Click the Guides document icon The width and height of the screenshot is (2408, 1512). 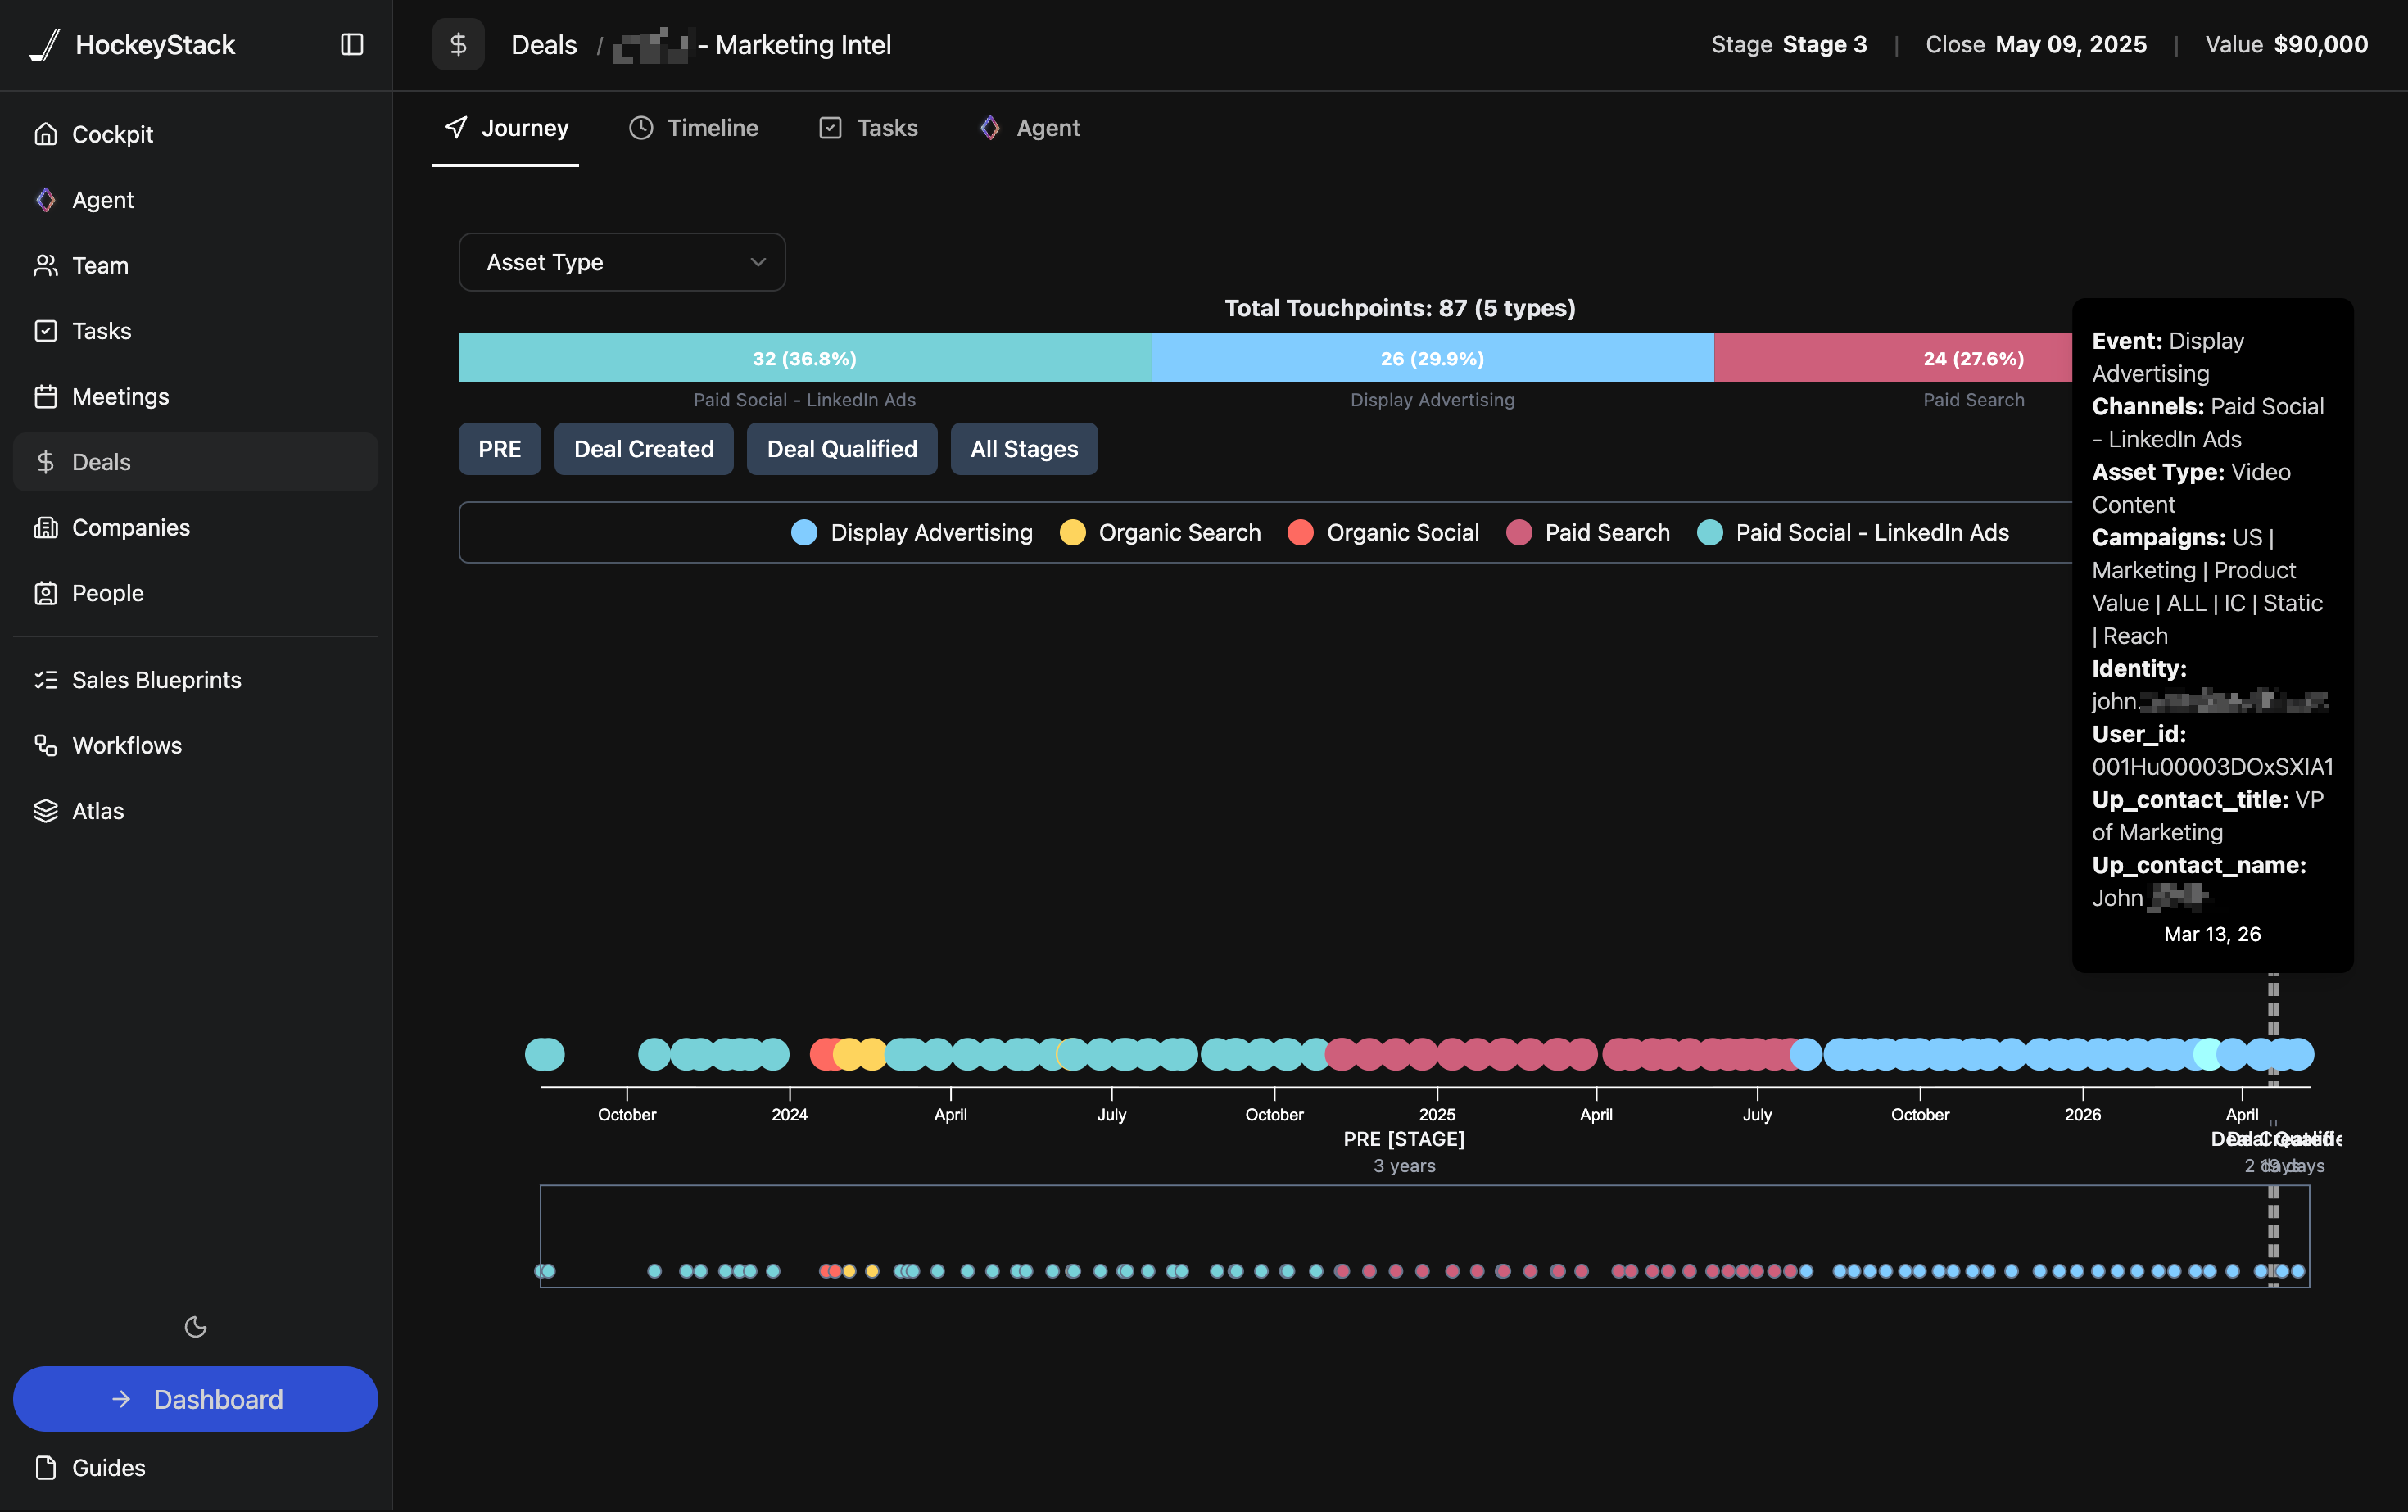(45, 1467)
